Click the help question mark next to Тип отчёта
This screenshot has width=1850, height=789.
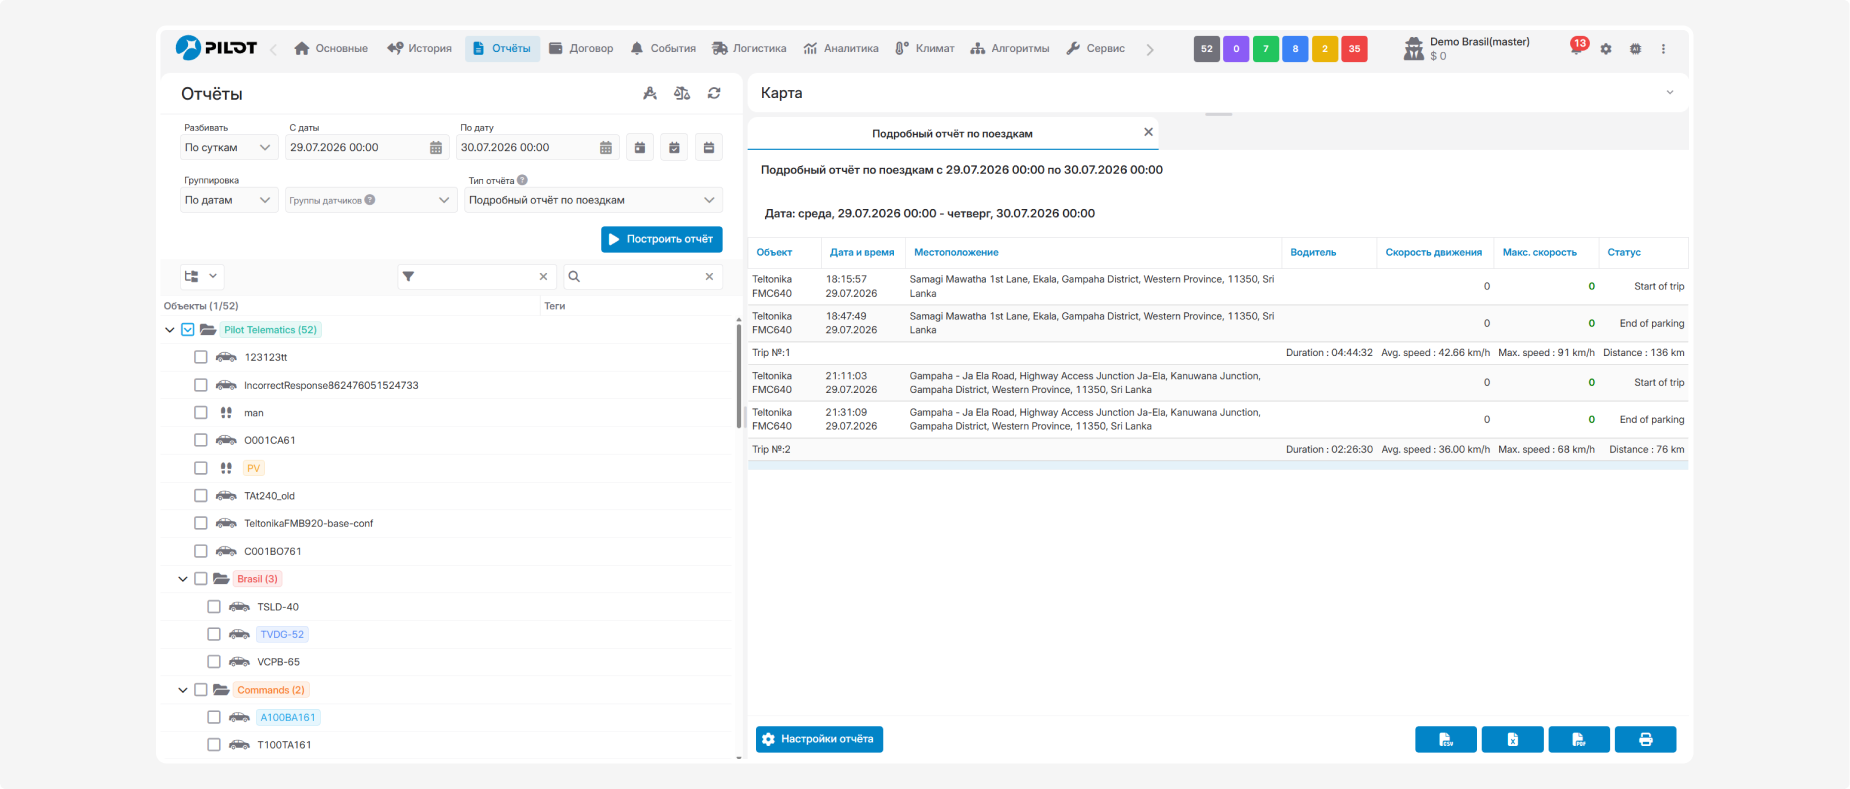pyautogui.click(x=522, y=180)
